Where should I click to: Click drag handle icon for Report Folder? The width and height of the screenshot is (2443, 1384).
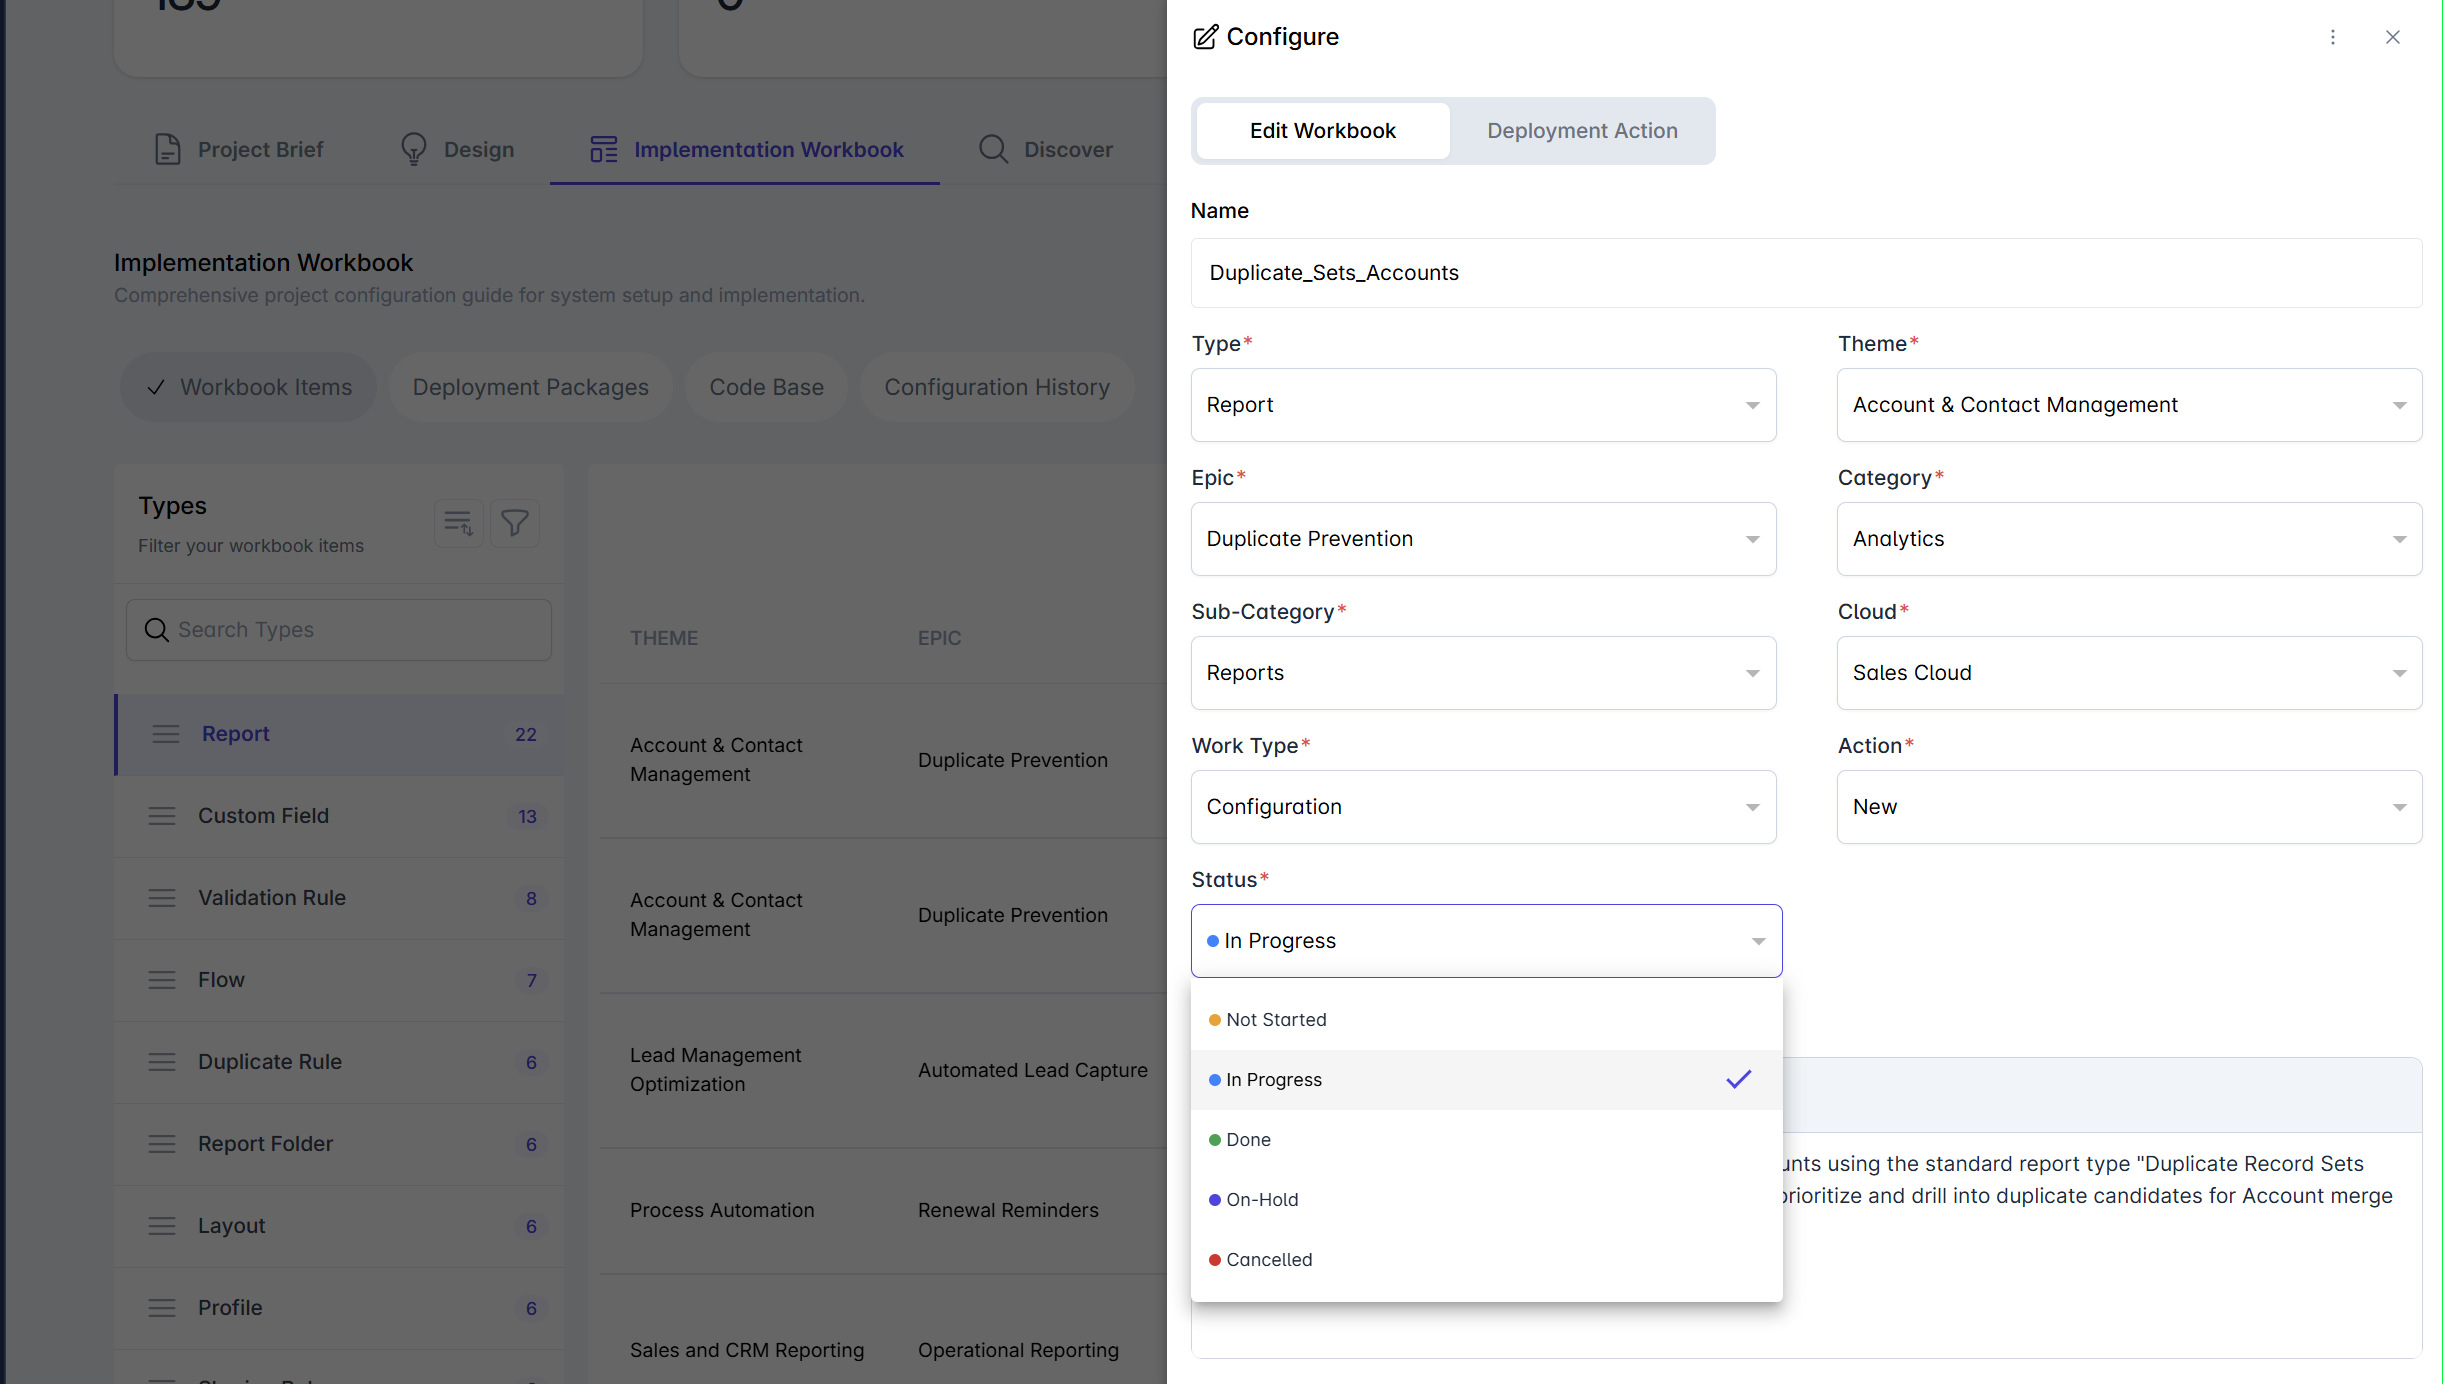[x=162, y=1144]
